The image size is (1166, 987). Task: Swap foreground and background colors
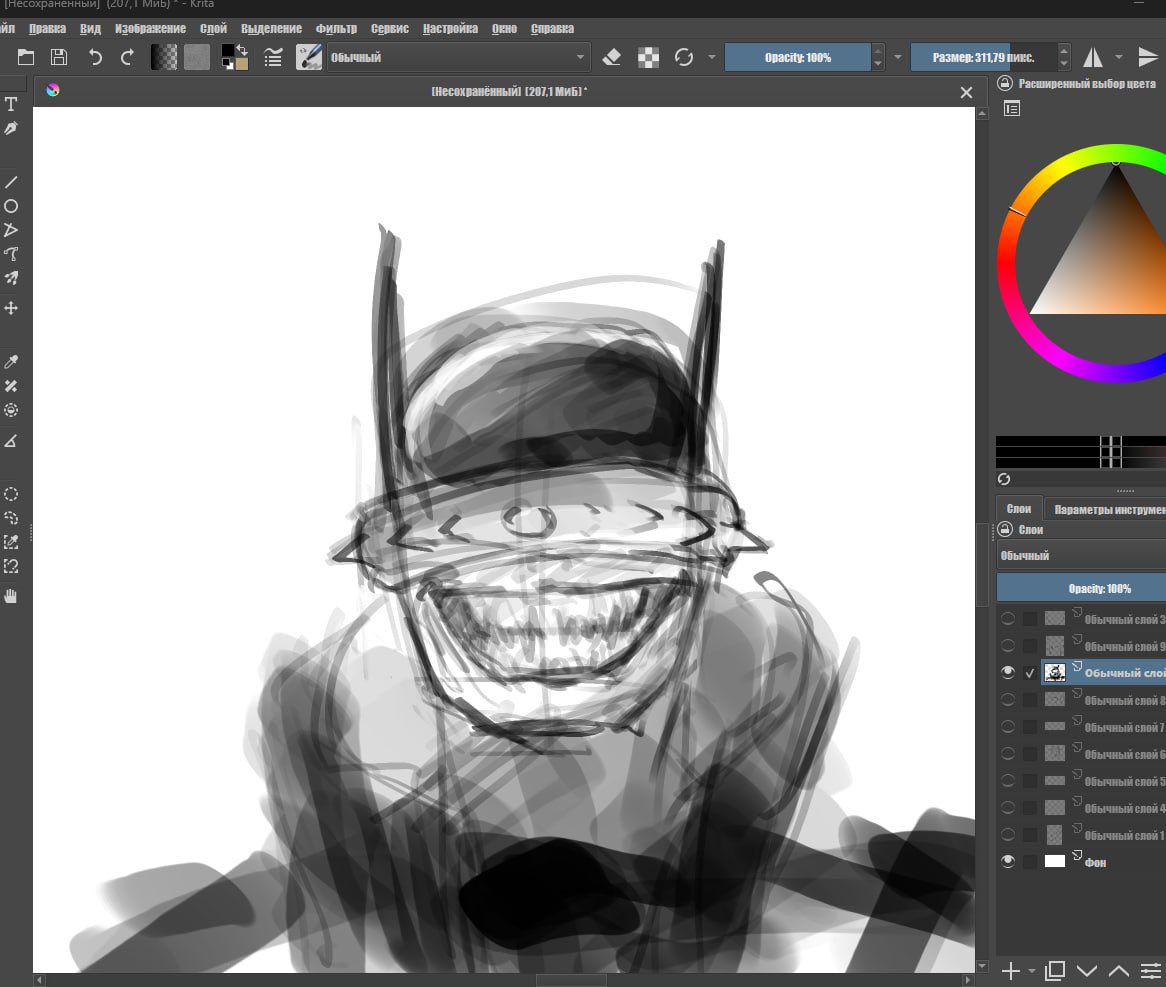242,50
